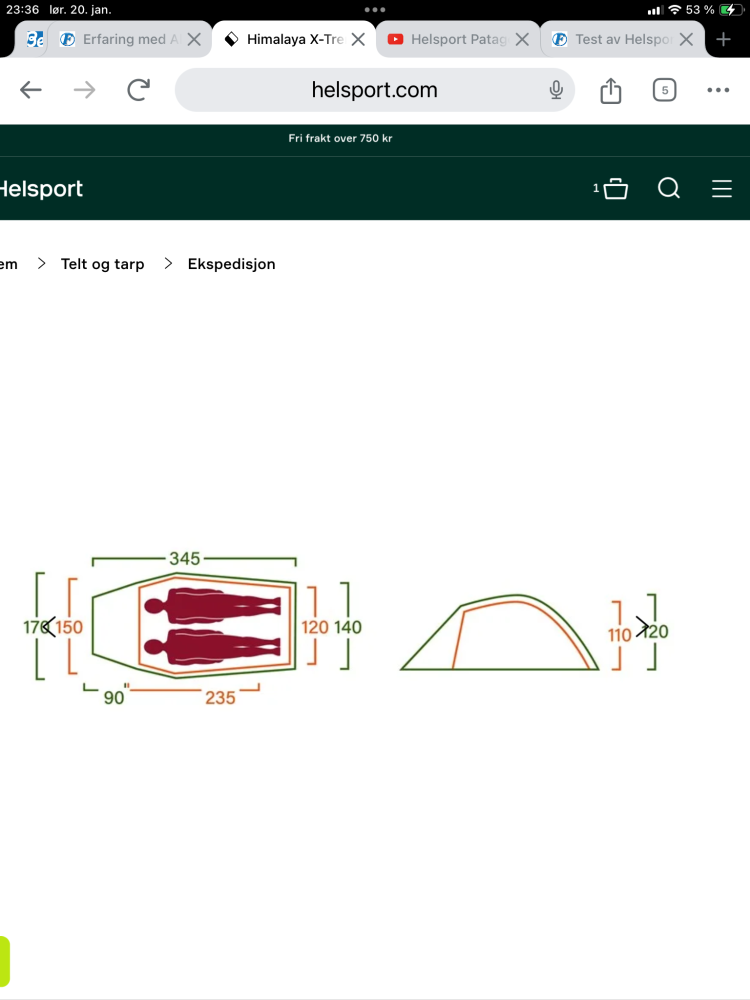
Task: Add a new browser tab
Action: pos(724,40)
